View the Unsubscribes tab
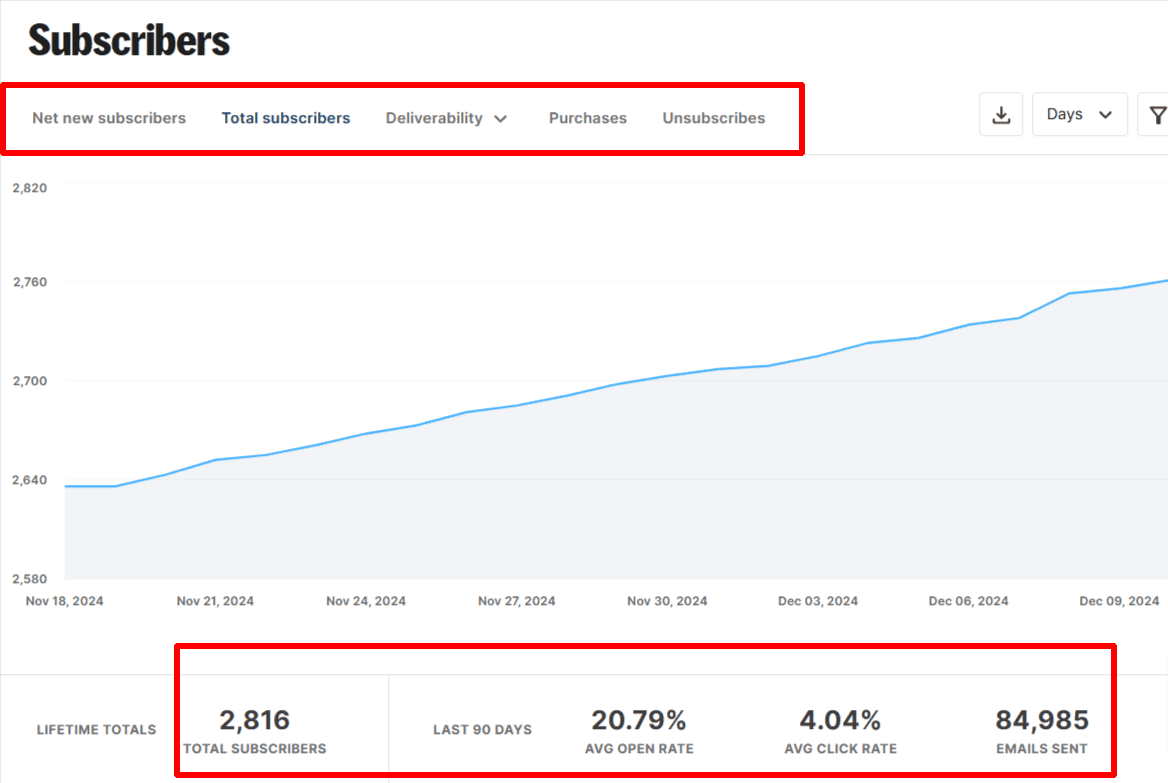The image size is (1168, 783). (x=713, y=118)
